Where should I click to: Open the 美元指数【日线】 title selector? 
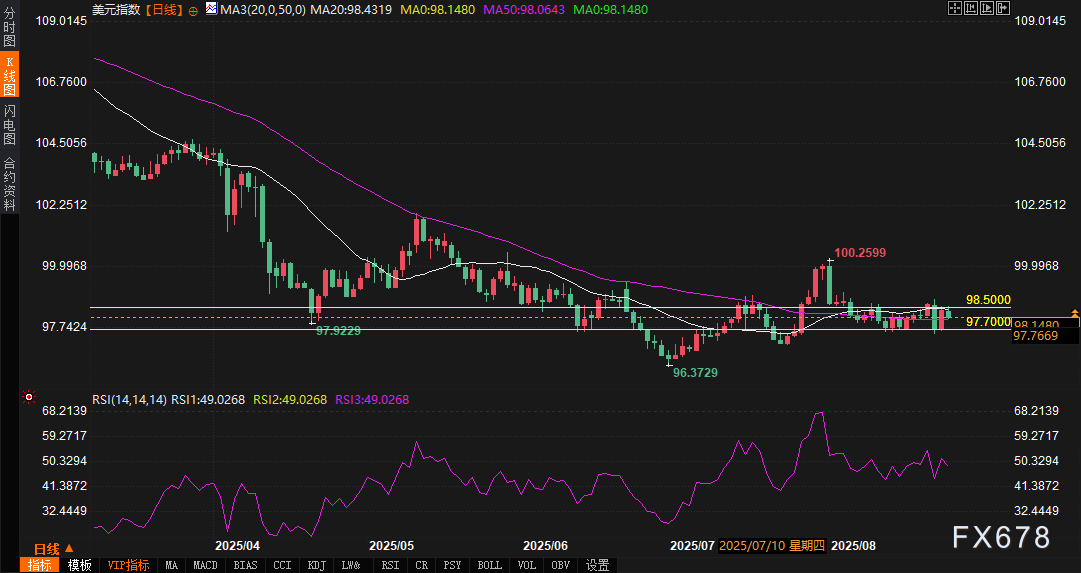136,9
